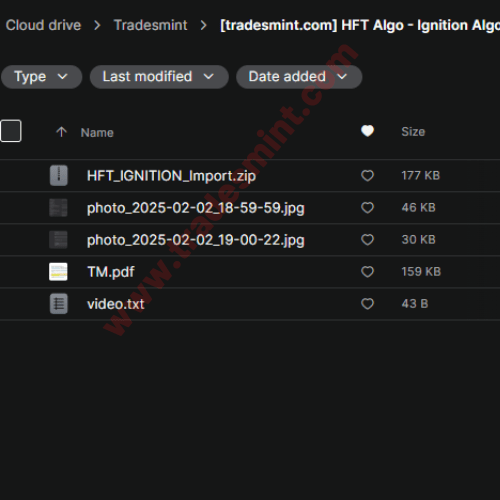The image size is (500, 500).
Task: Click the text file icon for video.txt
Action: [x=59, y=304]
